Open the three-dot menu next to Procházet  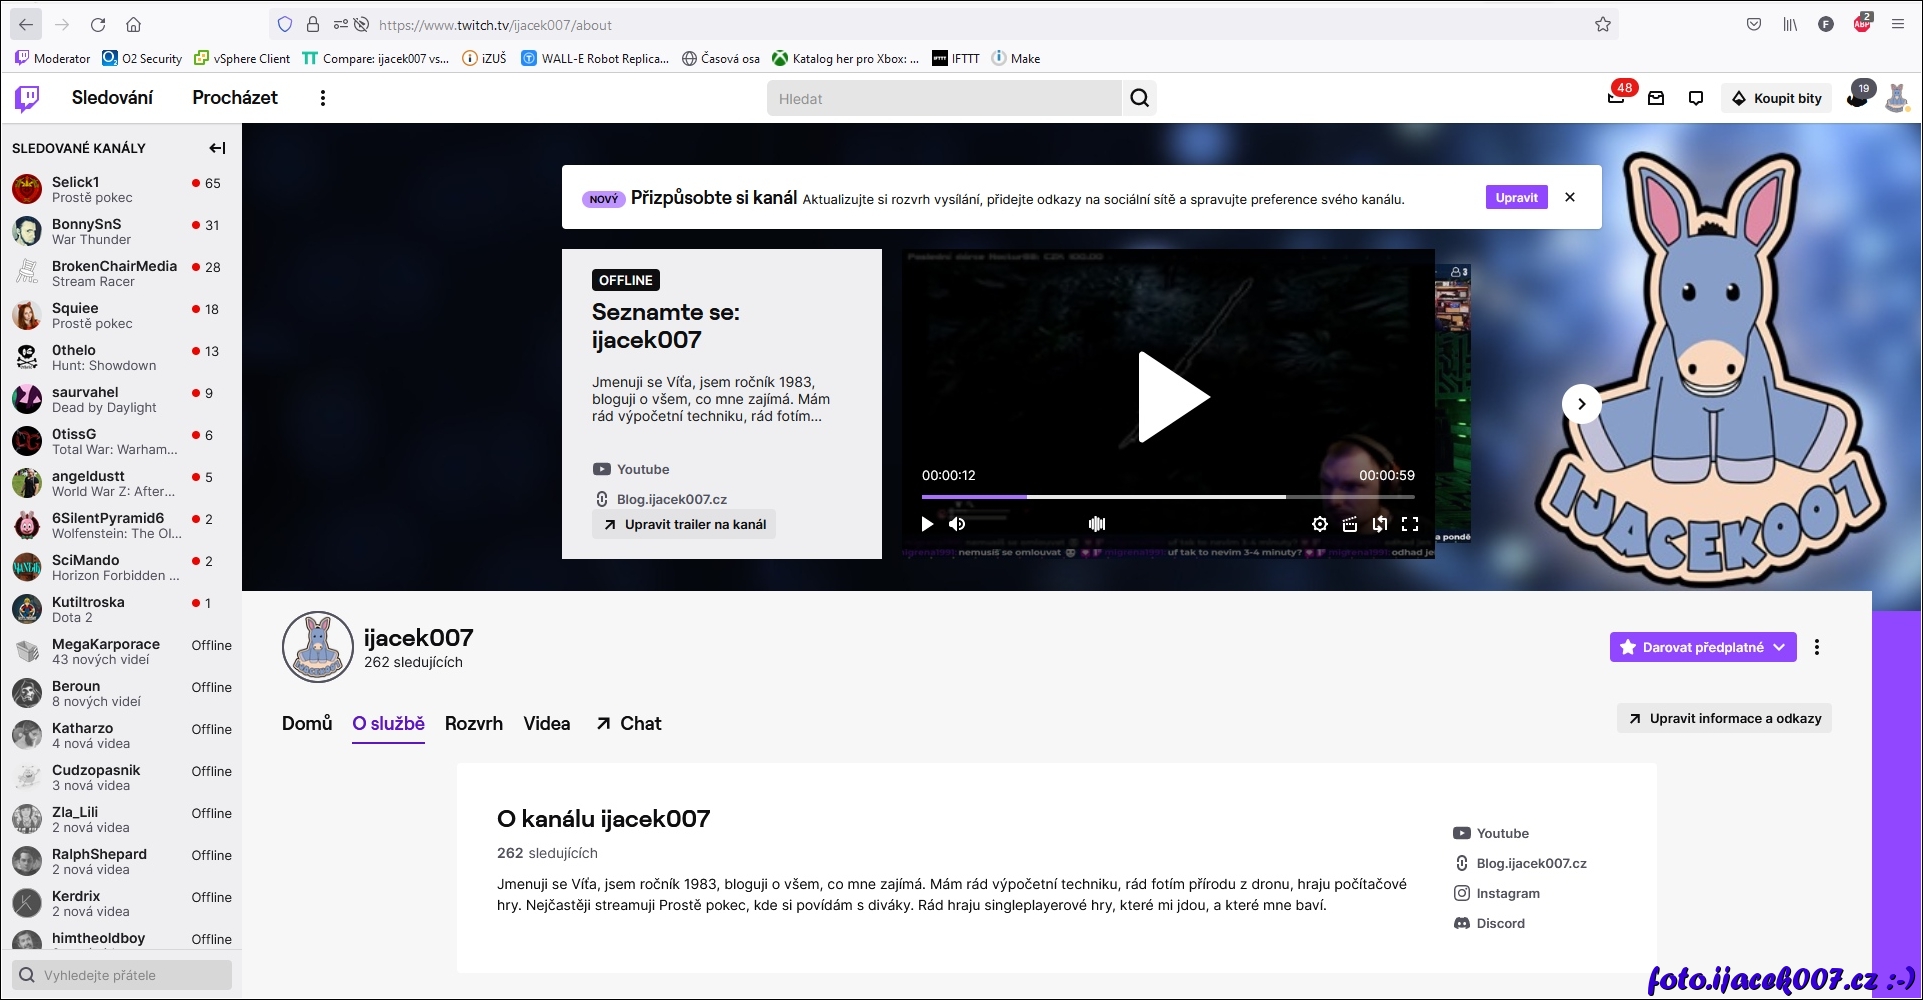[322, 98]
